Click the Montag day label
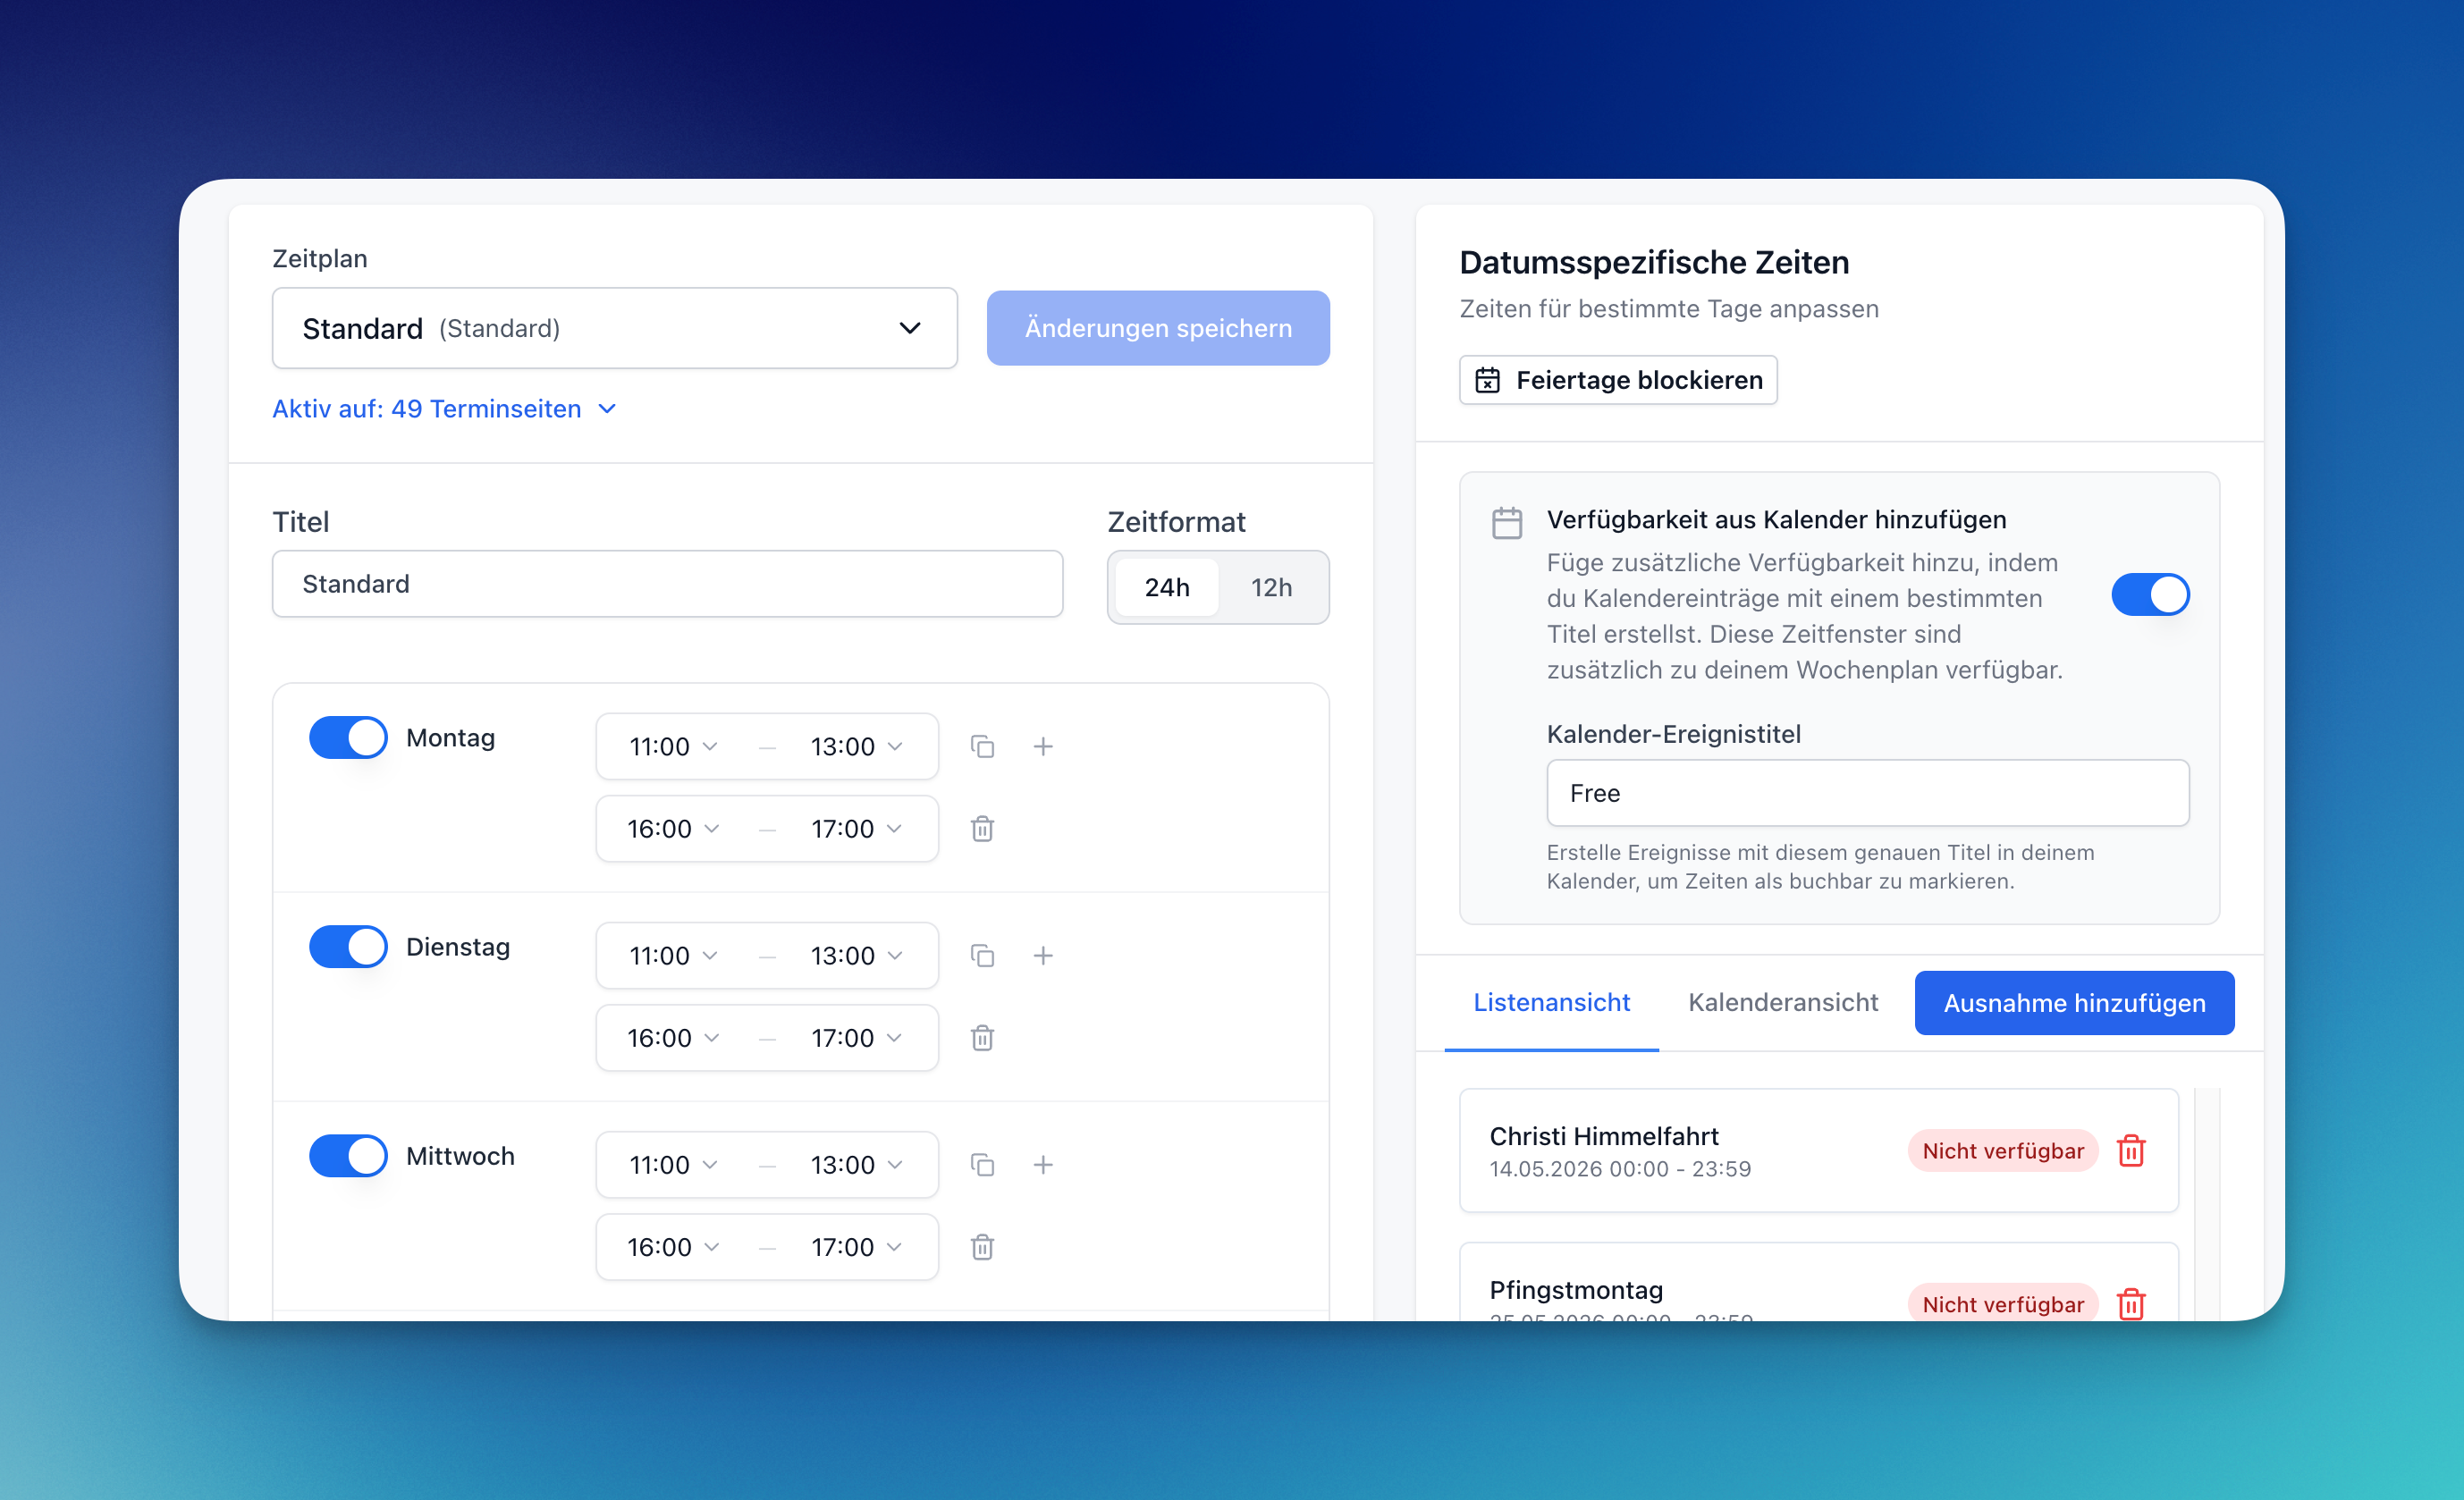2464x1500 pixels. 450,738
